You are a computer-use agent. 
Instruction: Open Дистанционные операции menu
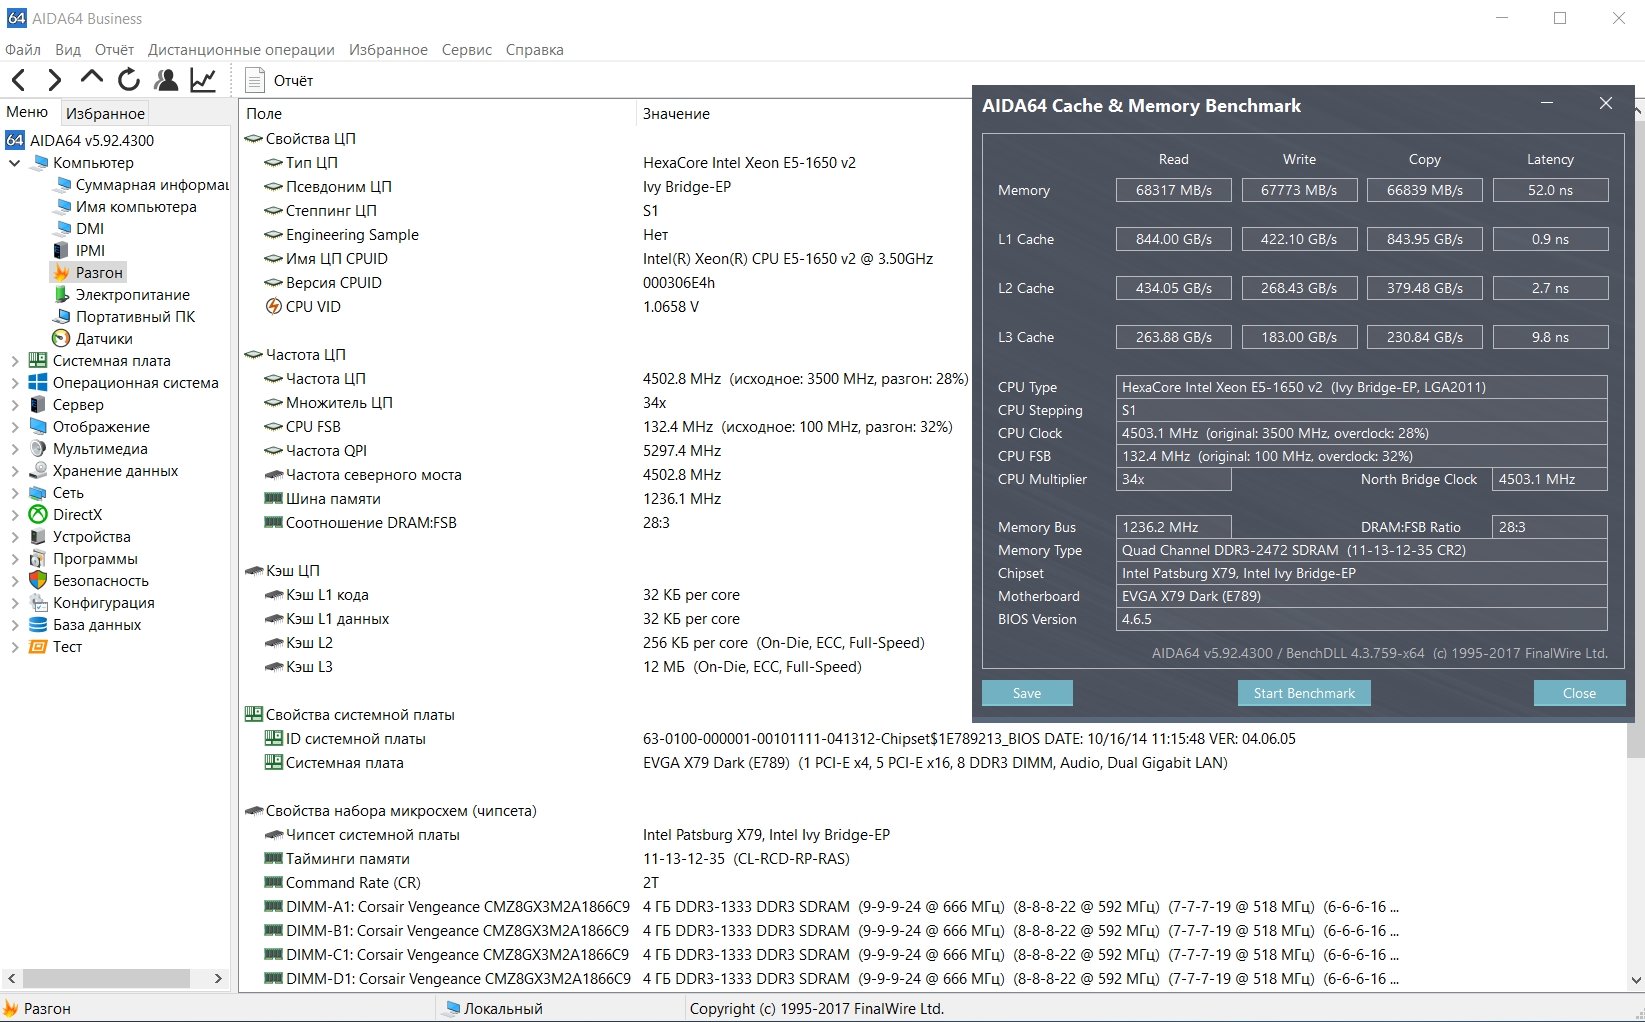click(241, 49)
